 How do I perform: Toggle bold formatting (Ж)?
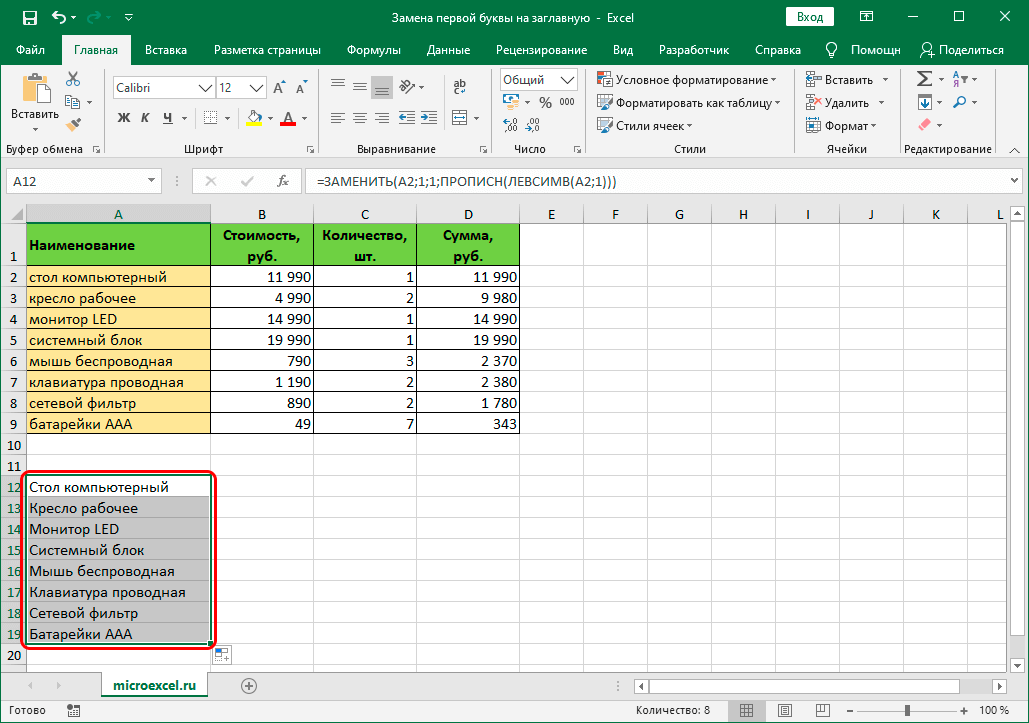(x=124, y=118)
